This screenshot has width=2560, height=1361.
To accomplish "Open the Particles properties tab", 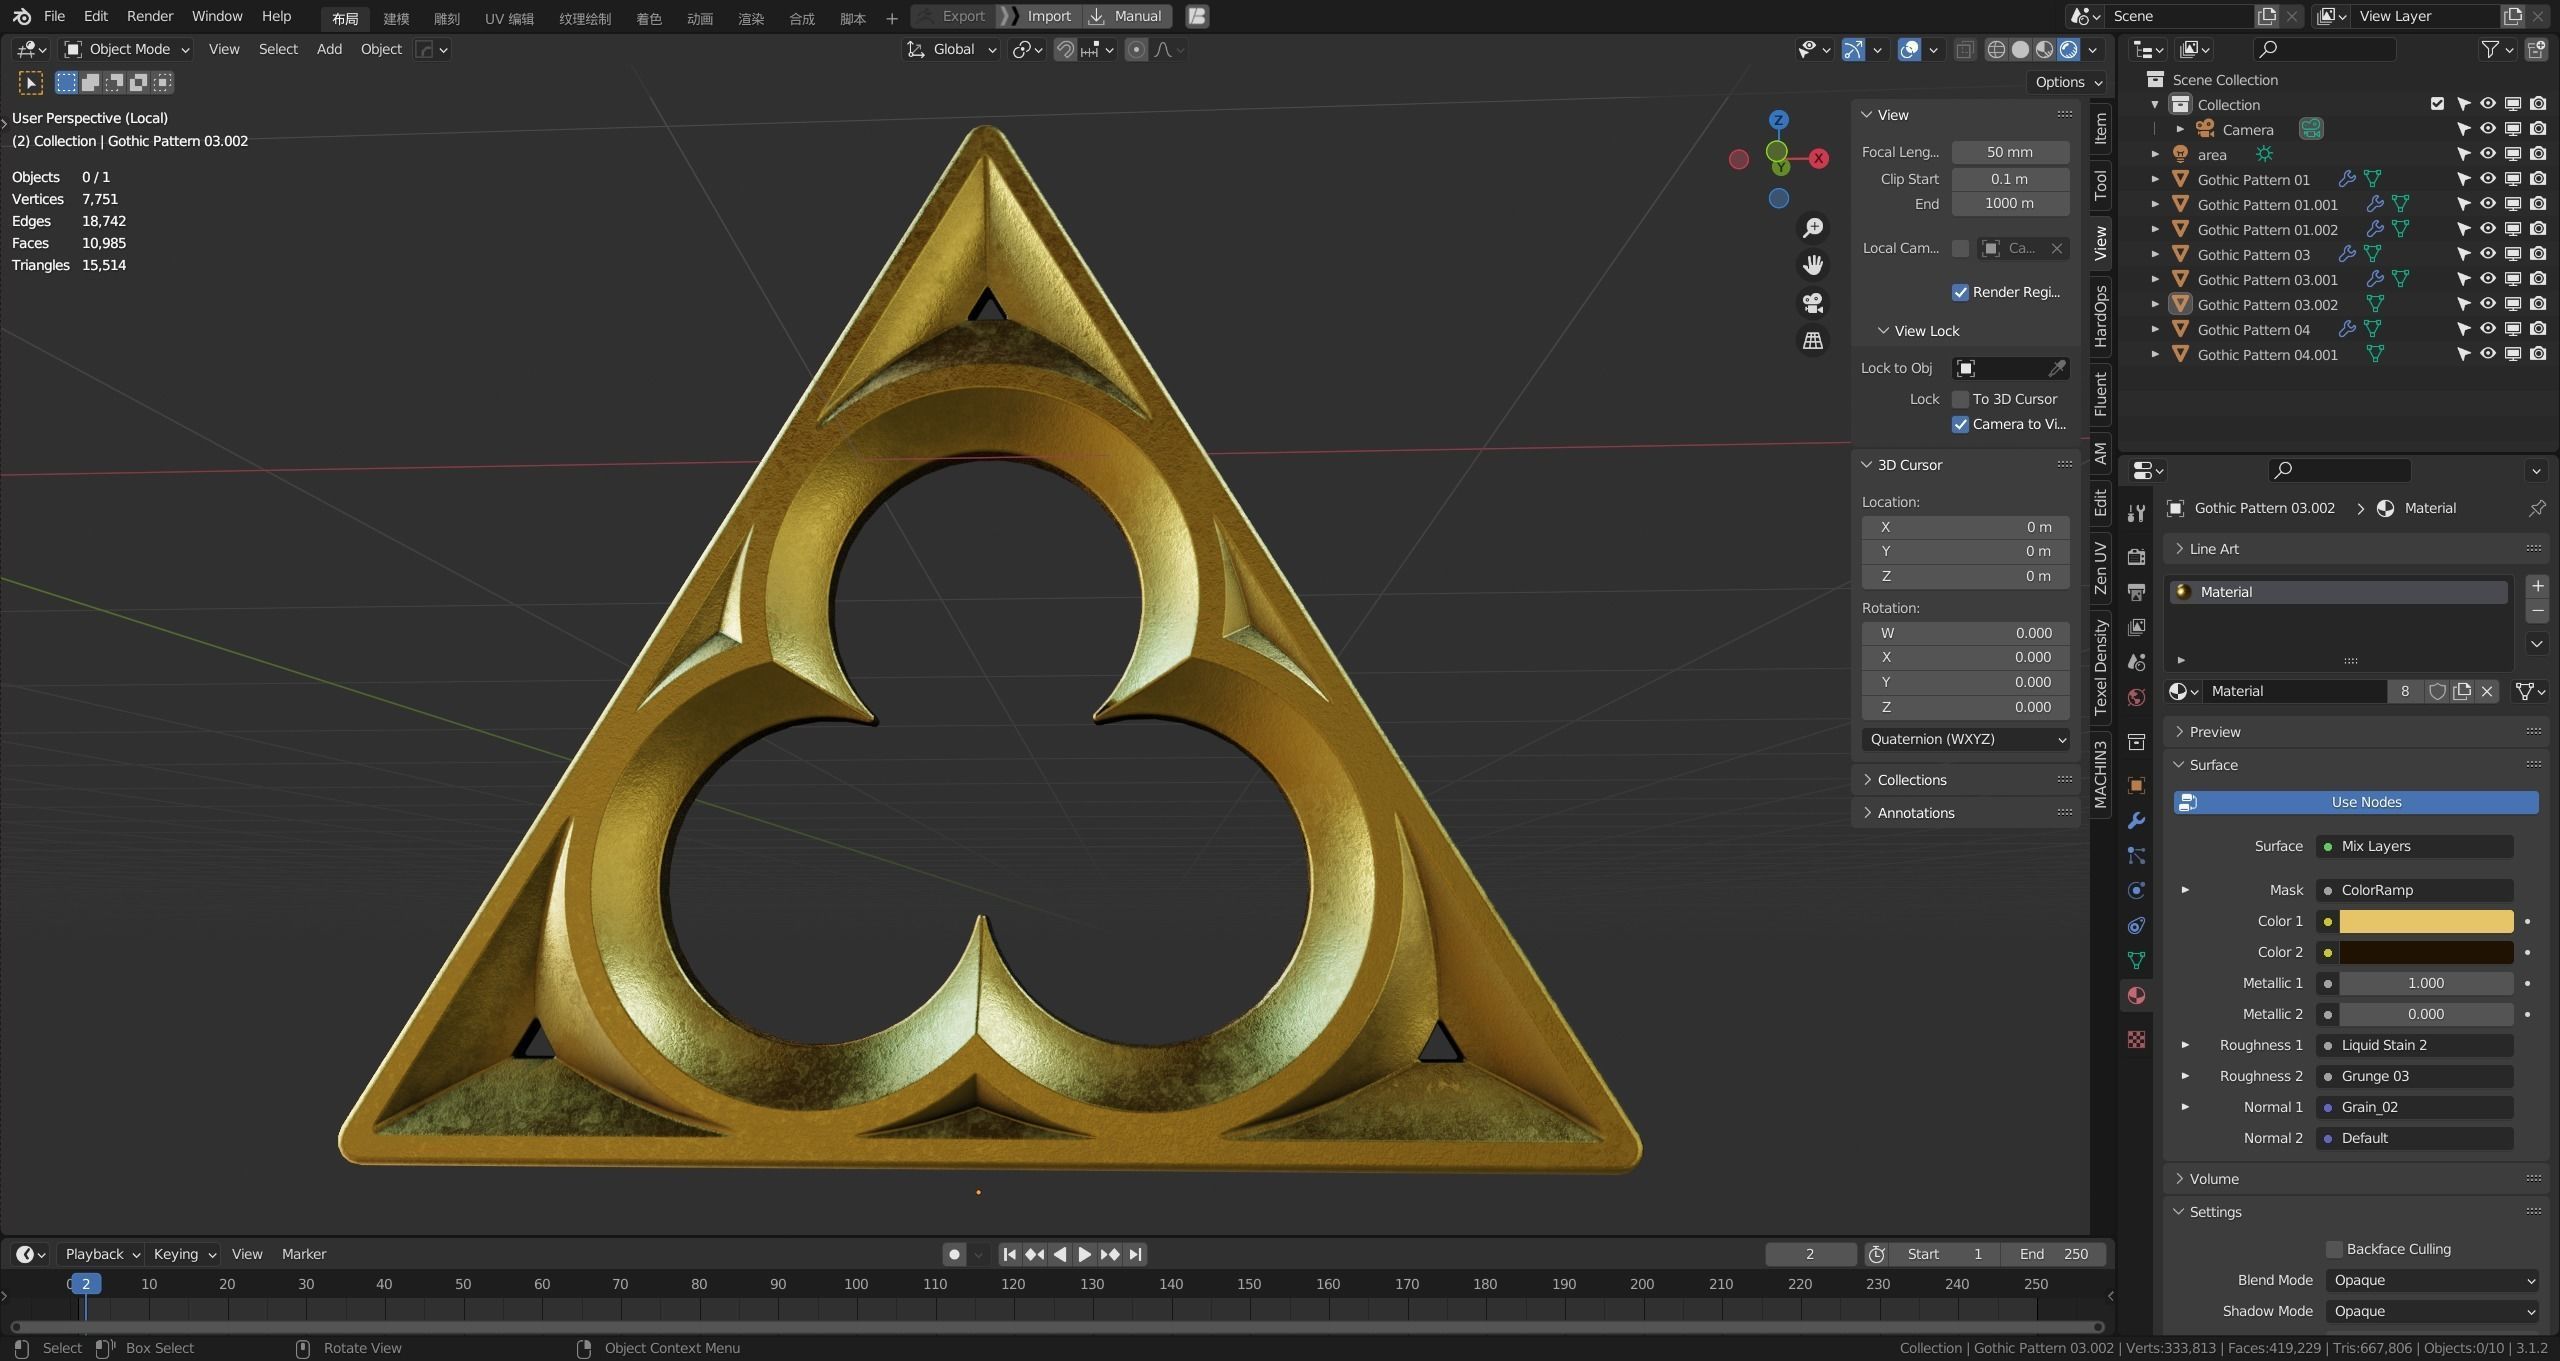I will coord(2136,855).
